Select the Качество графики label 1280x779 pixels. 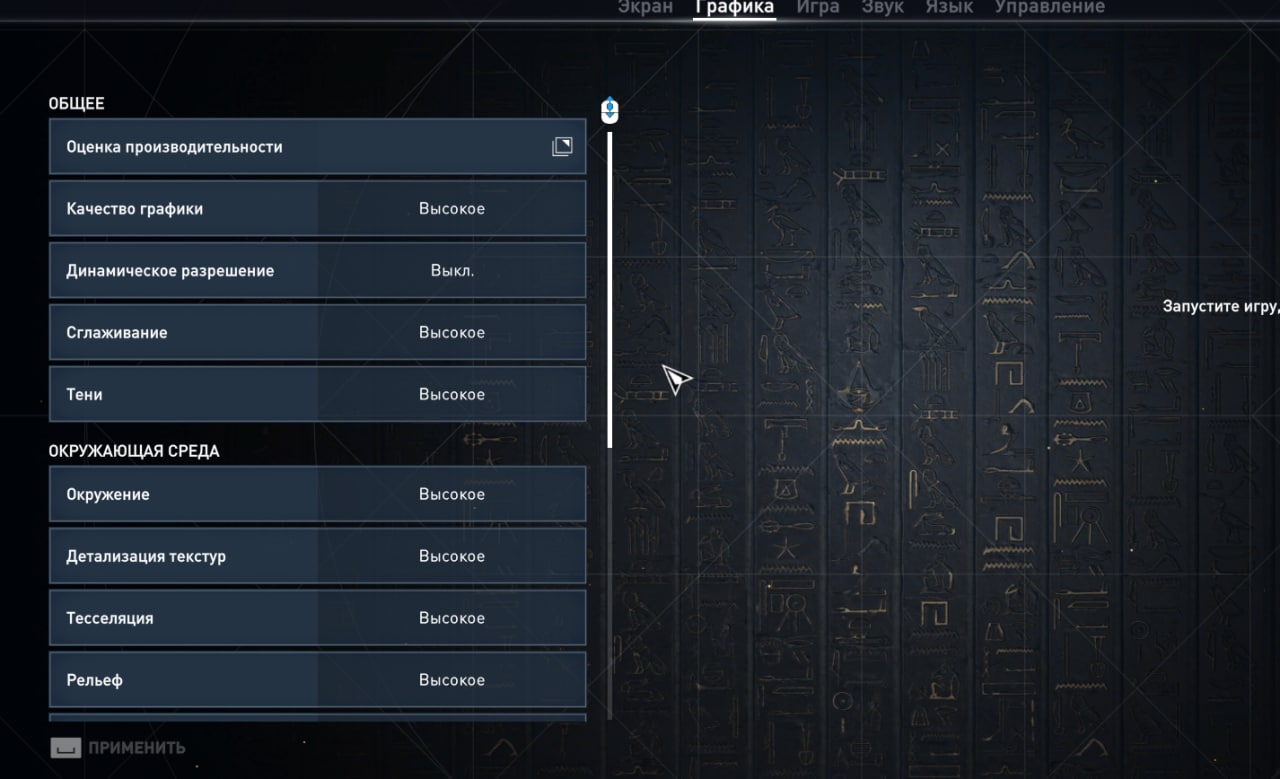point(135,209)
